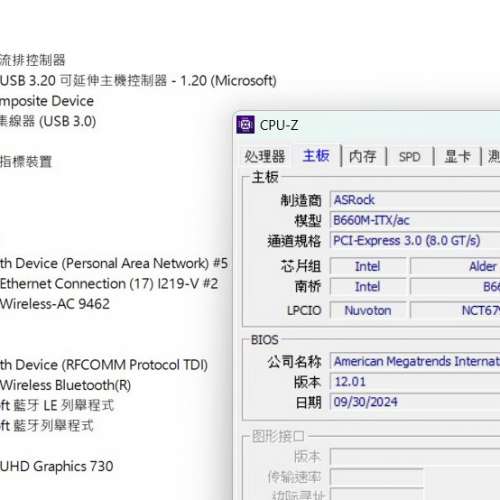Select USB 3.20 可延伸主機控制器 device entry

pos(138,81)
